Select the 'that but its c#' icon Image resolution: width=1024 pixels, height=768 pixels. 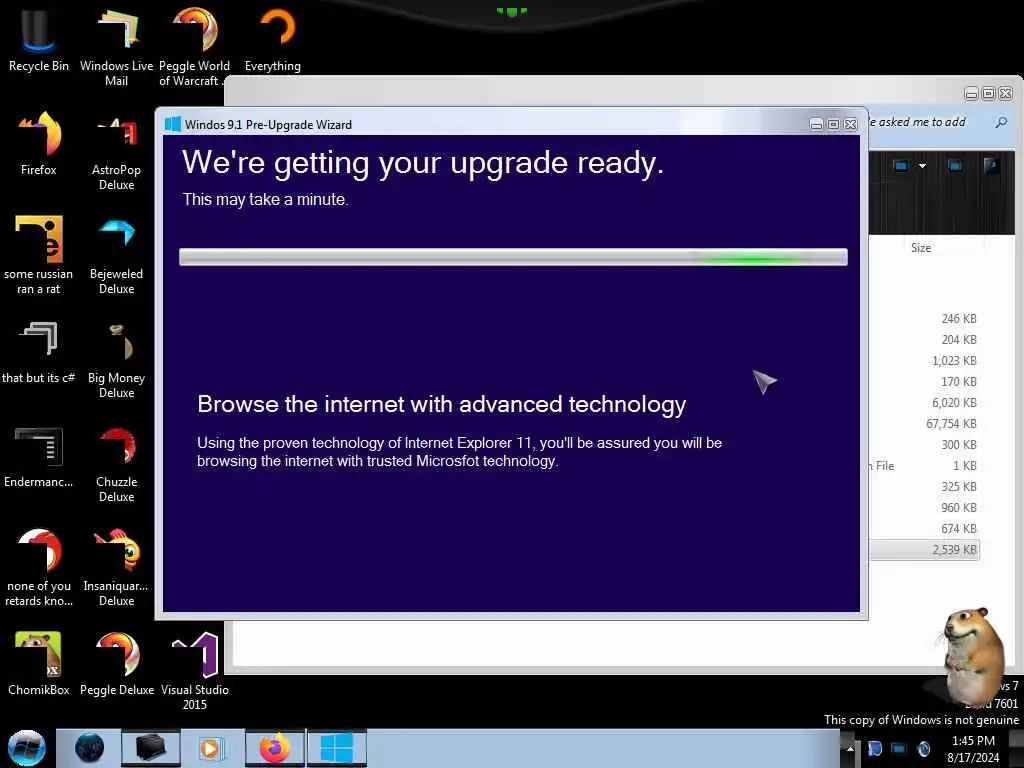click(x=39, y=351)
